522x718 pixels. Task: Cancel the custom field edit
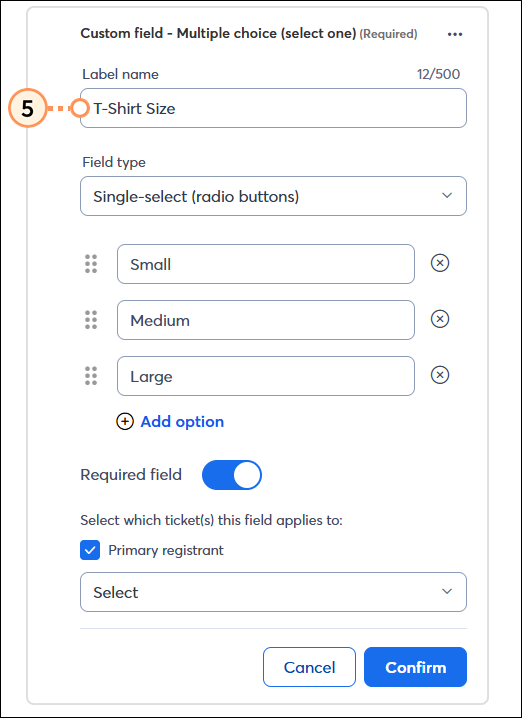(x=310, y=667)
